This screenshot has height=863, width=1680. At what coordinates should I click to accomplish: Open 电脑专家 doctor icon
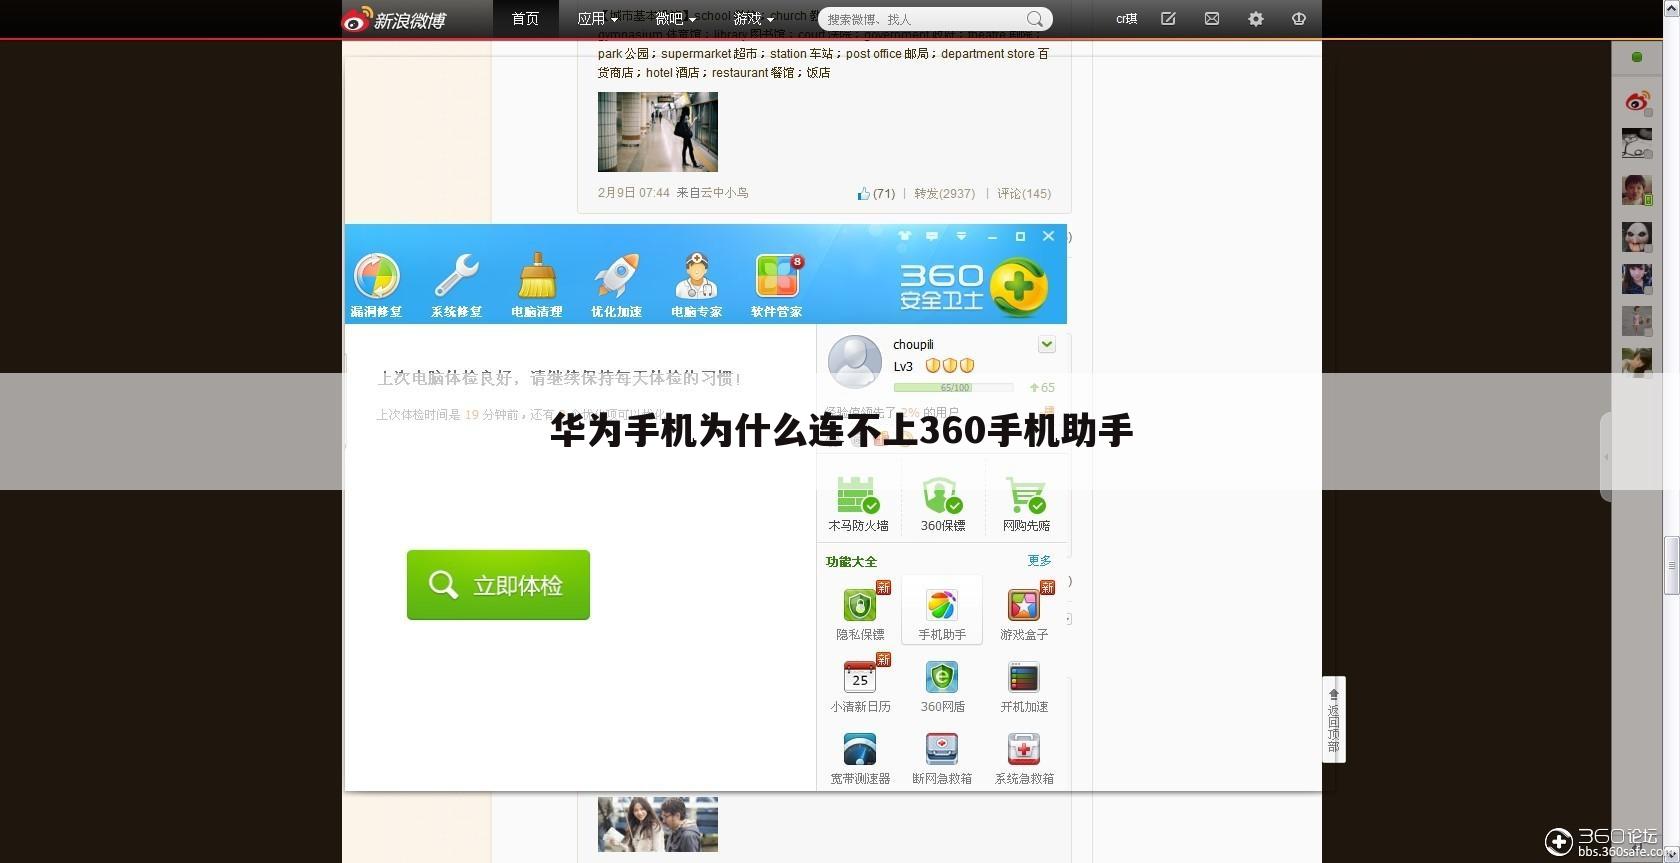click(x=696, y=285)
